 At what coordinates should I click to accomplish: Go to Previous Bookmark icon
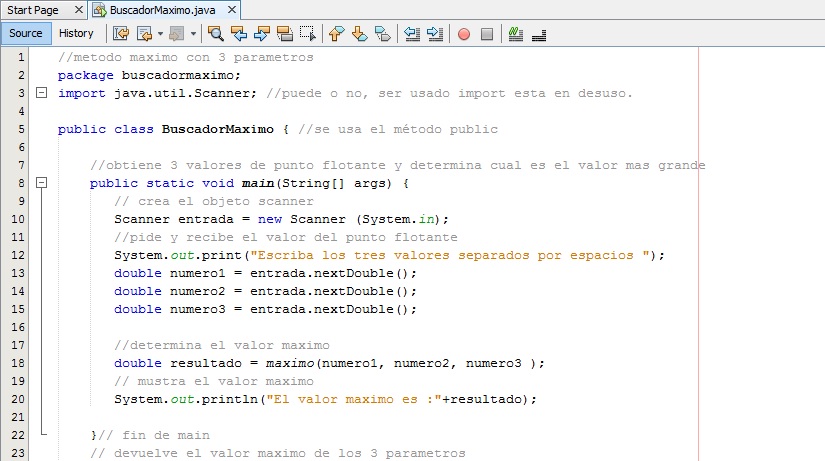point(336,33)
